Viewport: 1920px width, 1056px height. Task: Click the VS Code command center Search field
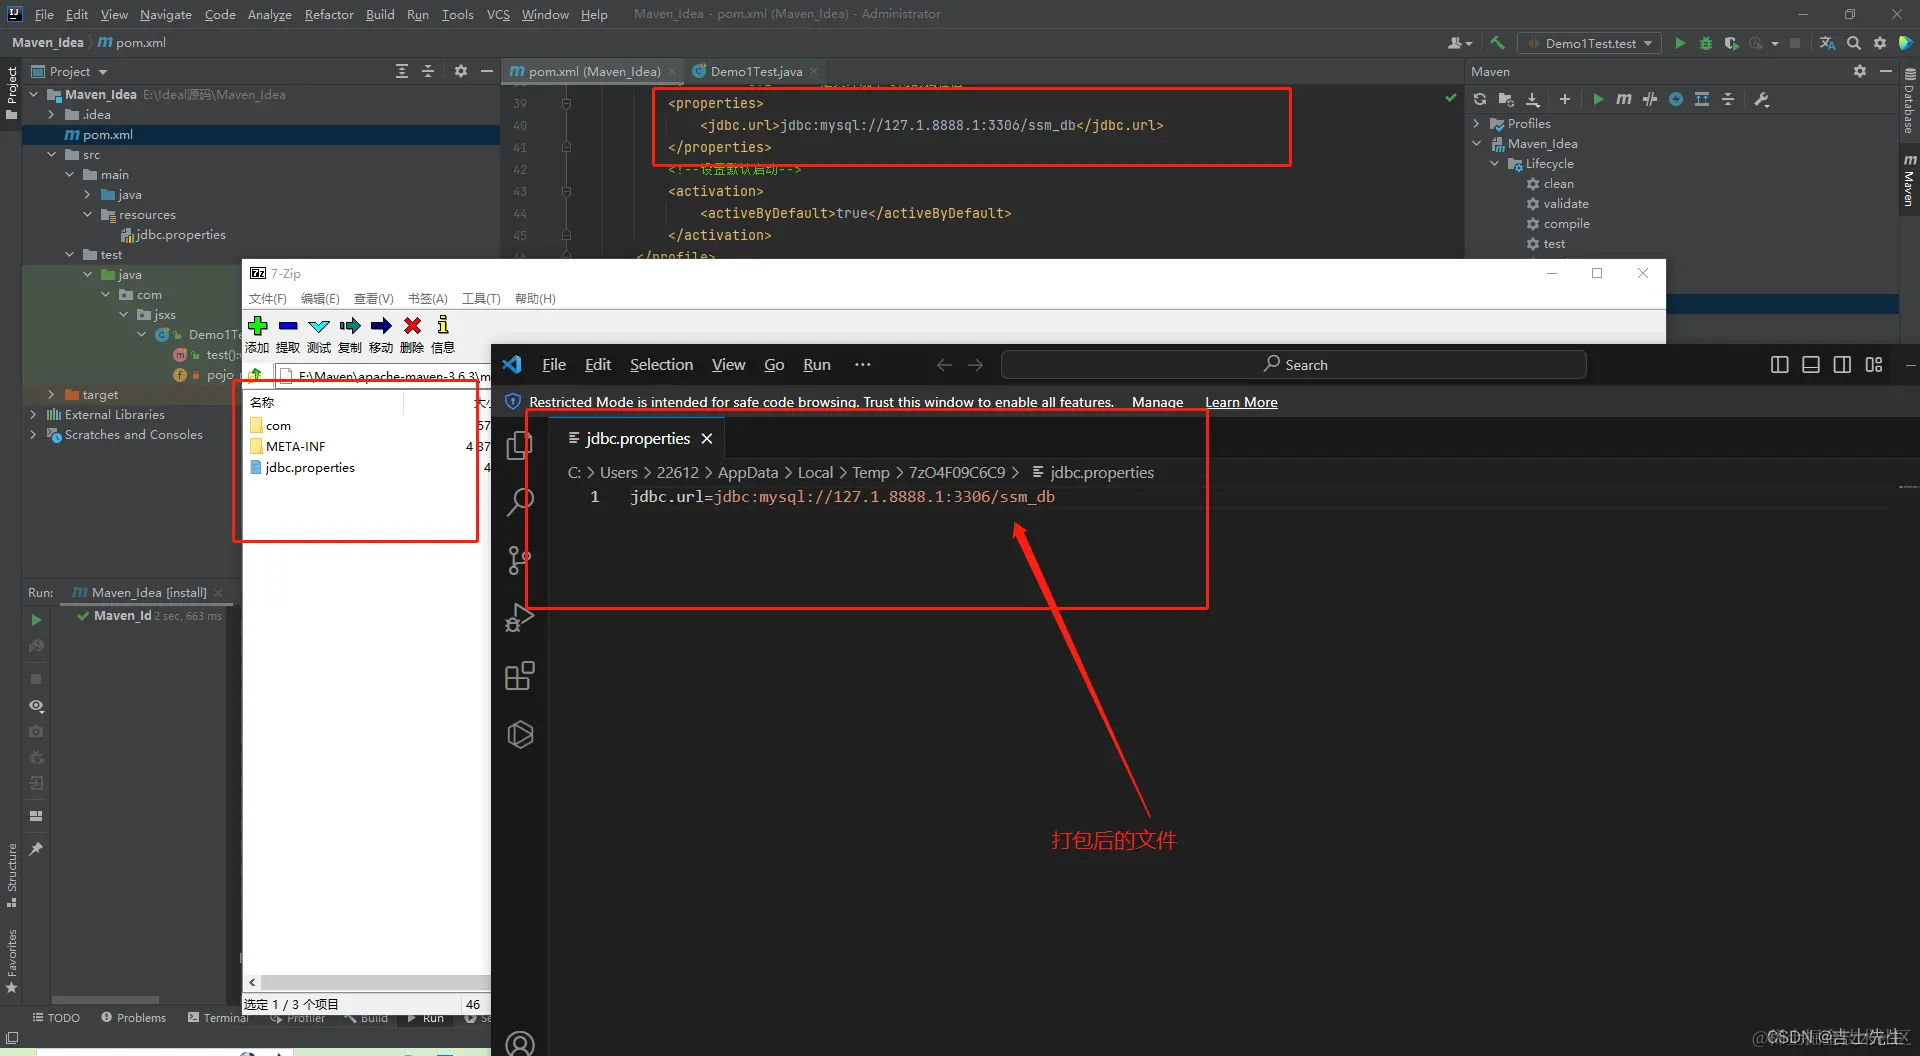1293,365
